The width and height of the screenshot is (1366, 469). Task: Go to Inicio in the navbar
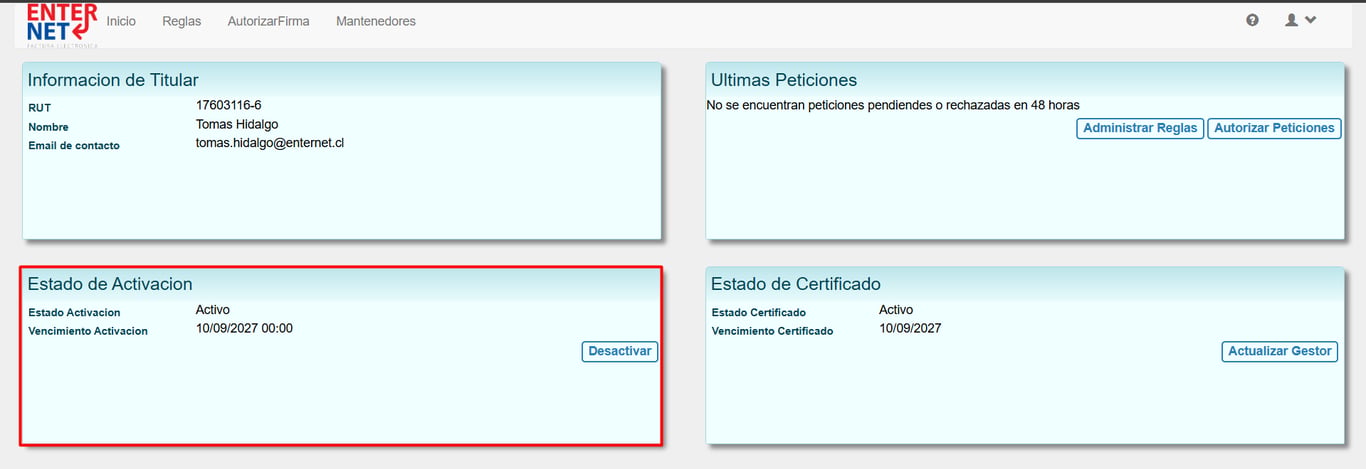tap(121, 21)
